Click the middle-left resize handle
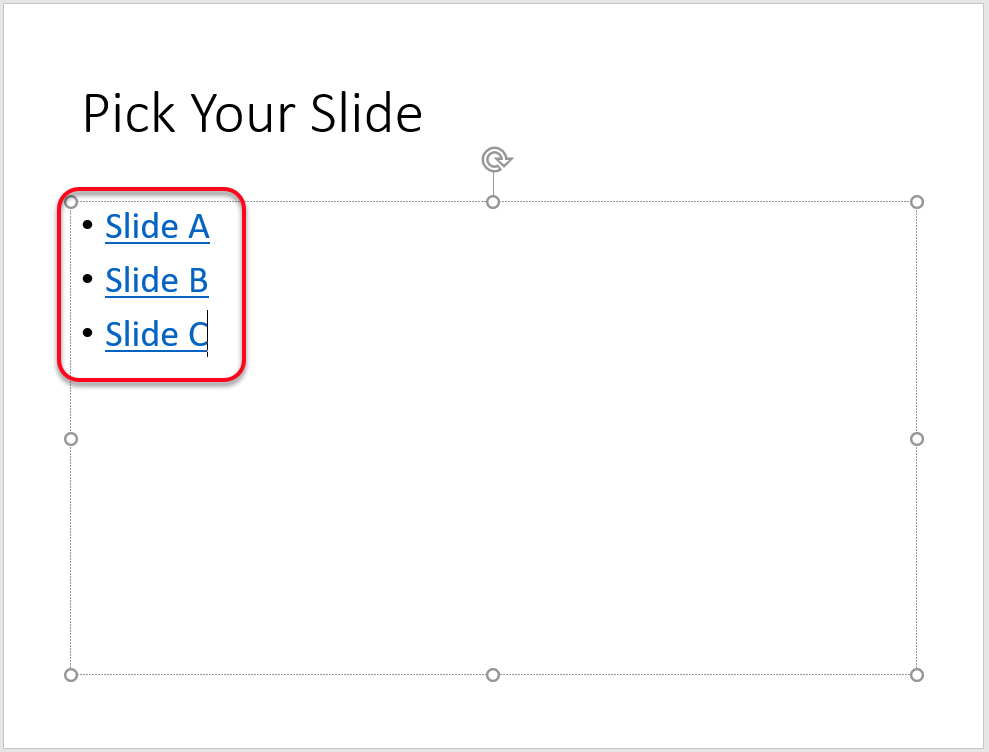Image resolution: width=989 pixels, height=752 pixels. click(71, 439)
